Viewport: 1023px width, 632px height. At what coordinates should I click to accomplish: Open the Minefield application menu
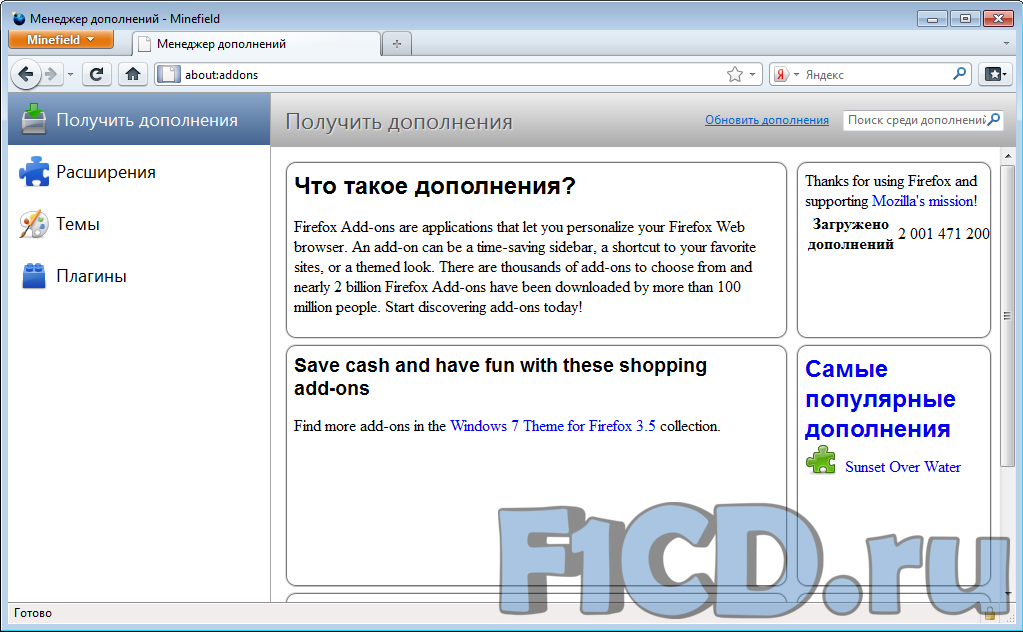(x=61, y=40)
